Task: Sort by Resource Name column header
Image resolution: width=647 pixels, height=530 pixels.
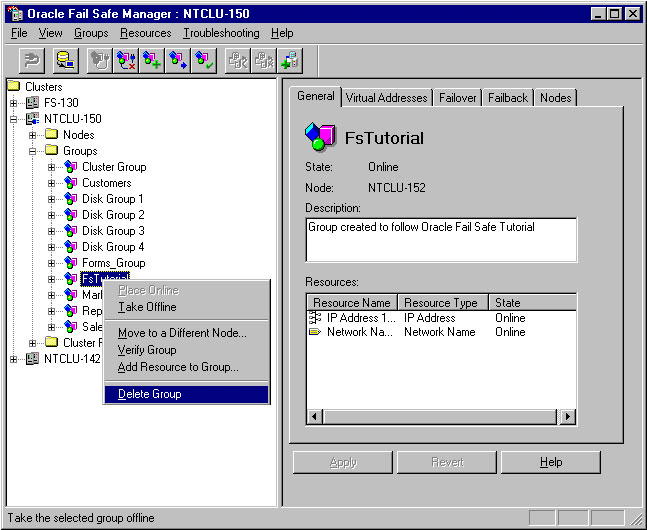Action: (352, 303)
